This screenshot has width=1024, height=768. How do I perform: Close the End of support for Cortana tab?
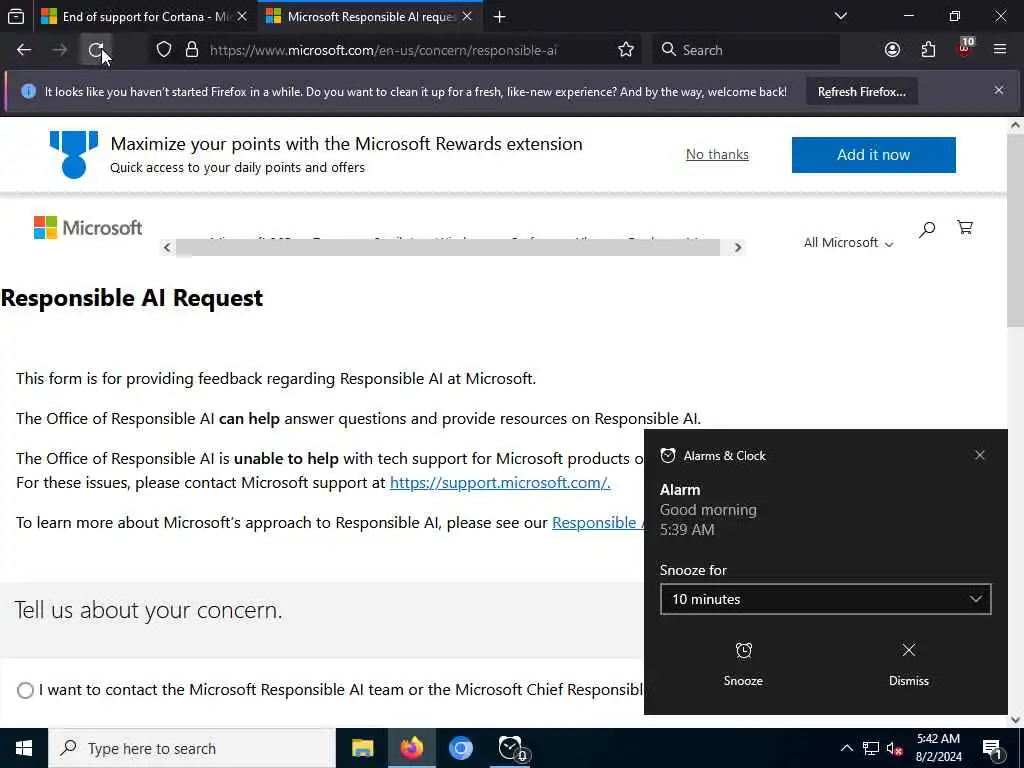click(x=242, y=16)
